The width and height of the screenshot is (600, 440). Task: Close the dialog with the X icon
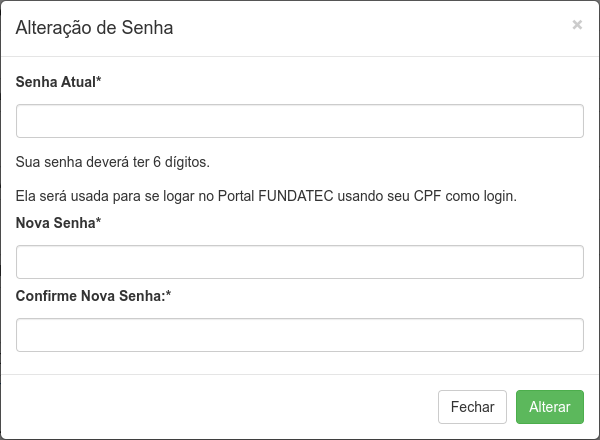(577, 25)
